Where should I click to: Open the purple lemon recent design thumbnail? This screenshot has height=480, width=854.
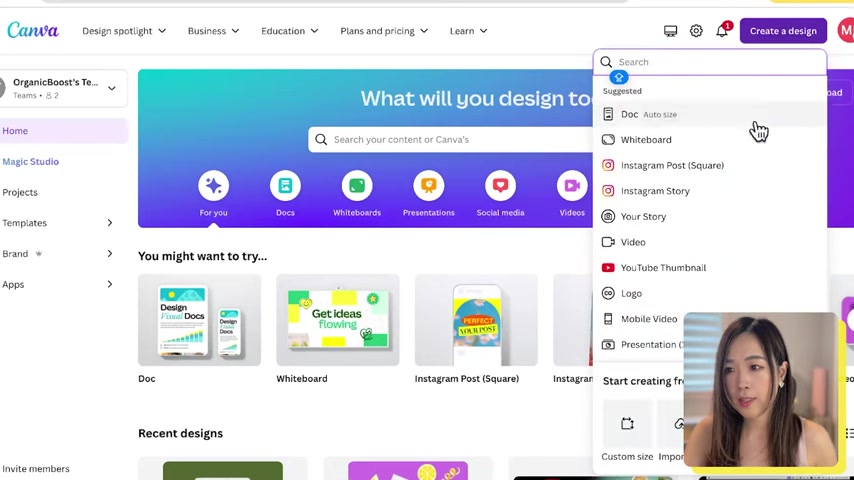coord(408,470)
